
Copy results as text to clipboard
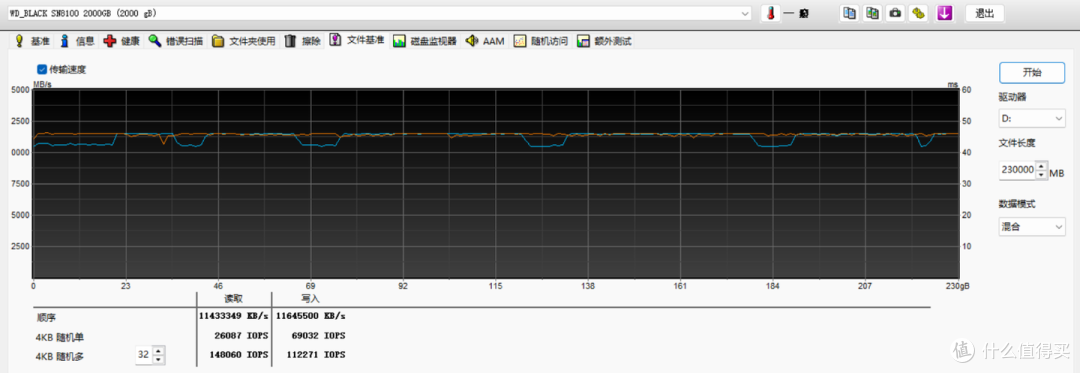(x=849, y=13)
